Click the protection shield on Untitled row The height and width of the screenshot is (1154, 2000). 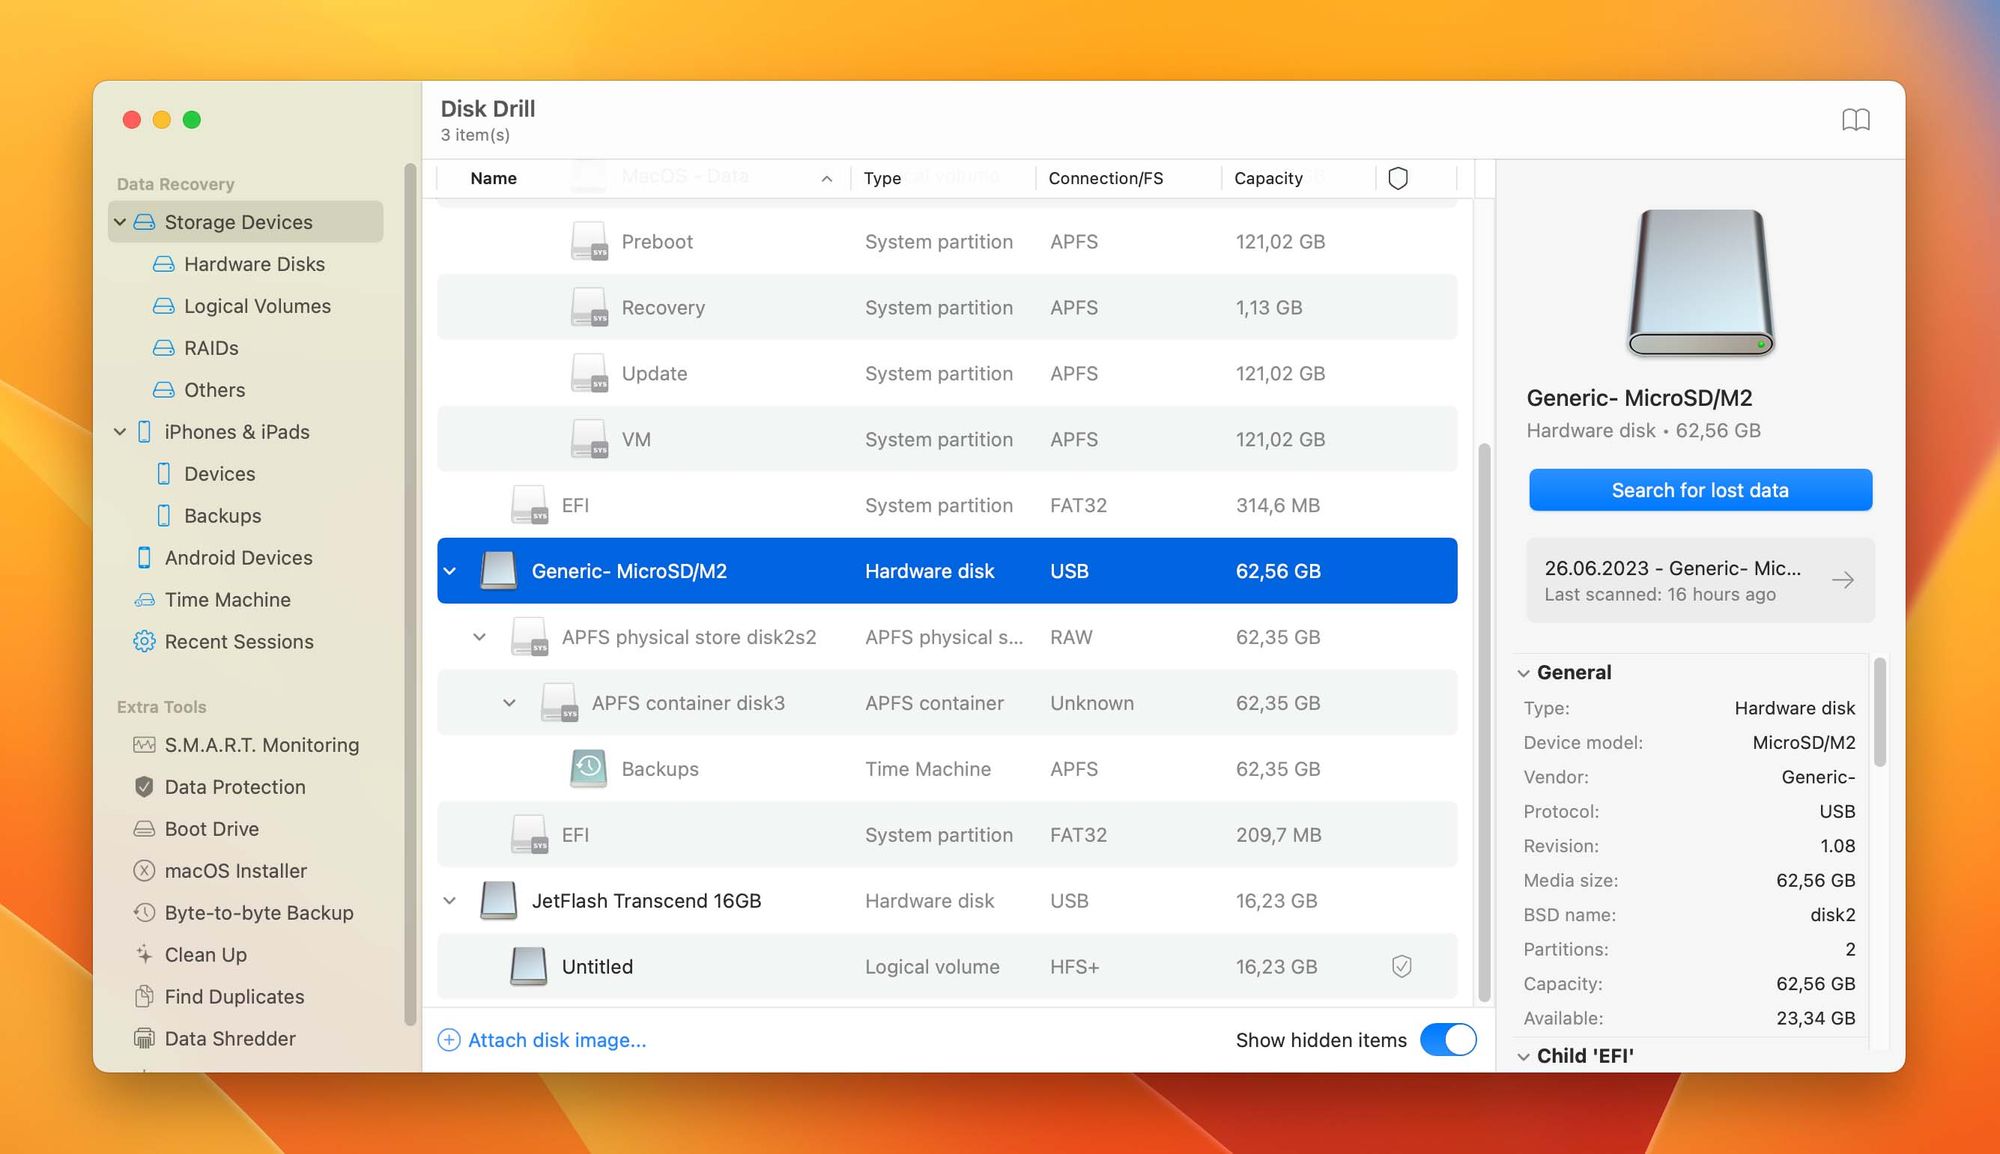click(1402, 967)
